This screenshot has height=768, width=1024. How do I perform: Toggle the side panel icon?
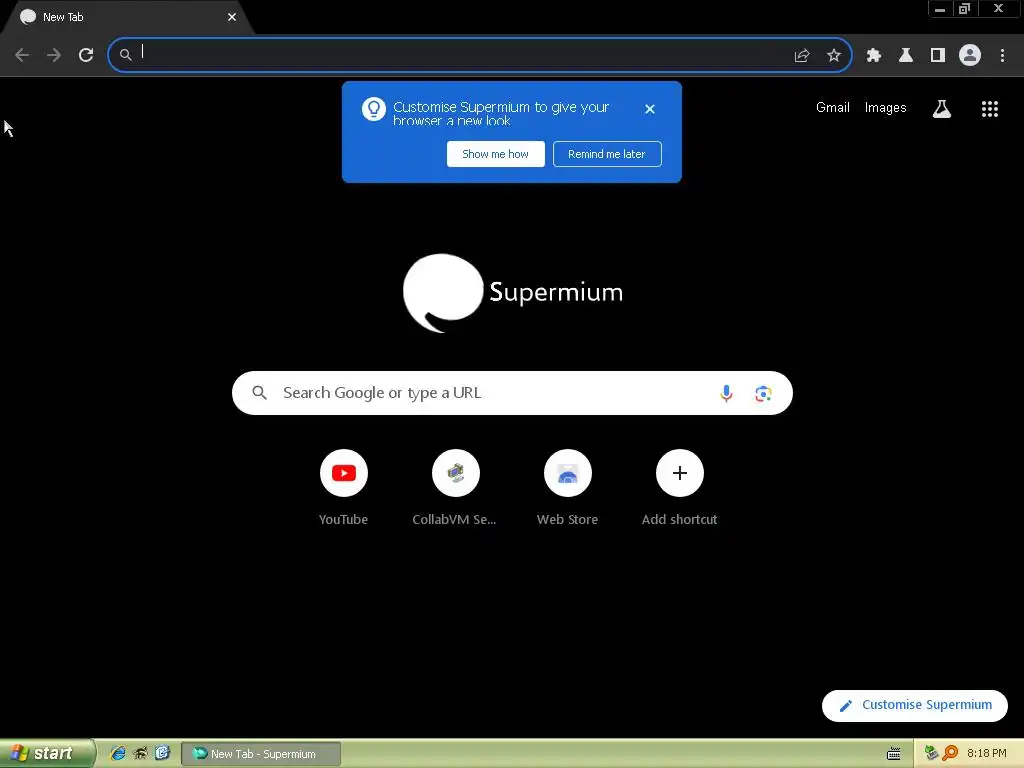(x=938, y=56)
